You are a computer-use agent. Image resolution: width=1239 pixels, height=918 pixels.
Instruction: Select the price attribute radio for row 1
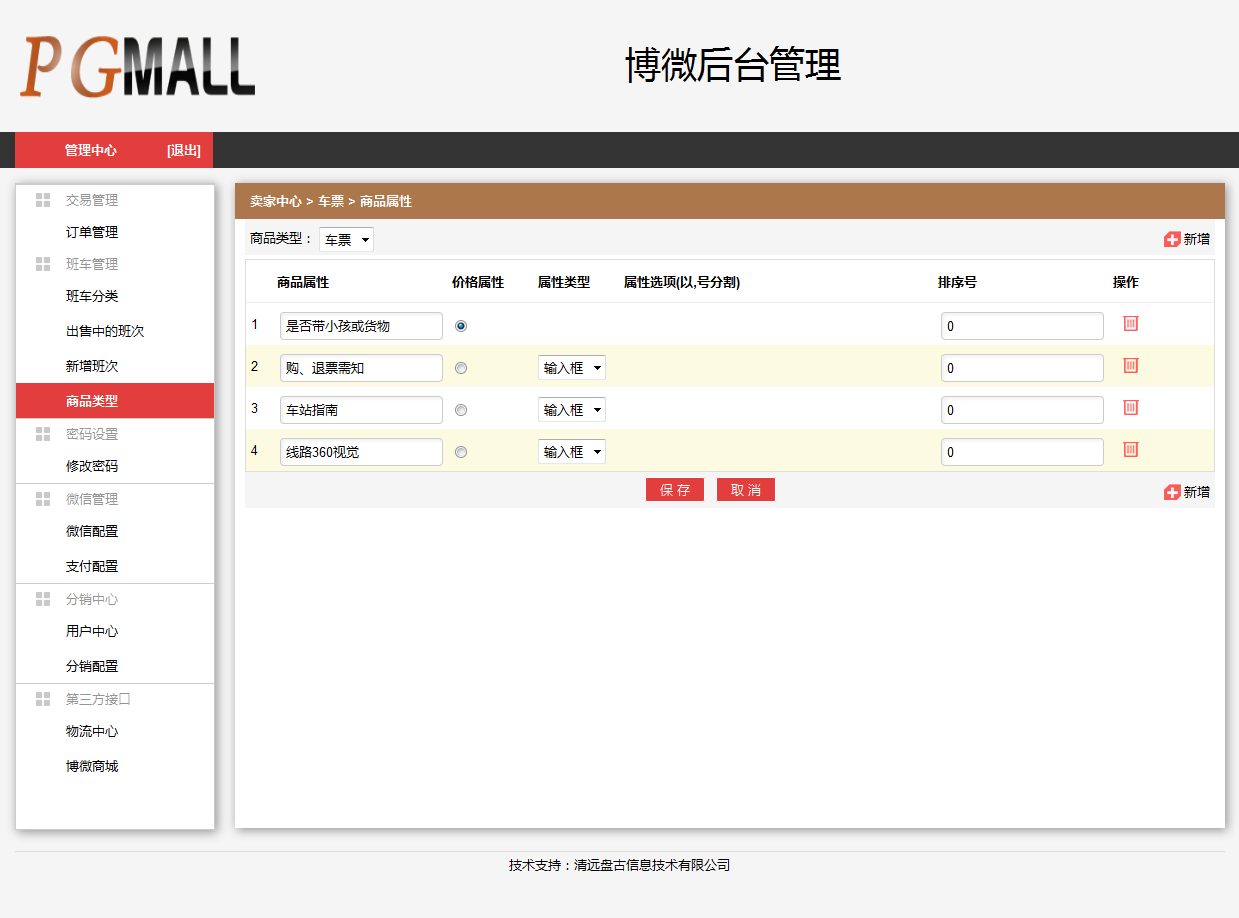(x=460, y=325)
